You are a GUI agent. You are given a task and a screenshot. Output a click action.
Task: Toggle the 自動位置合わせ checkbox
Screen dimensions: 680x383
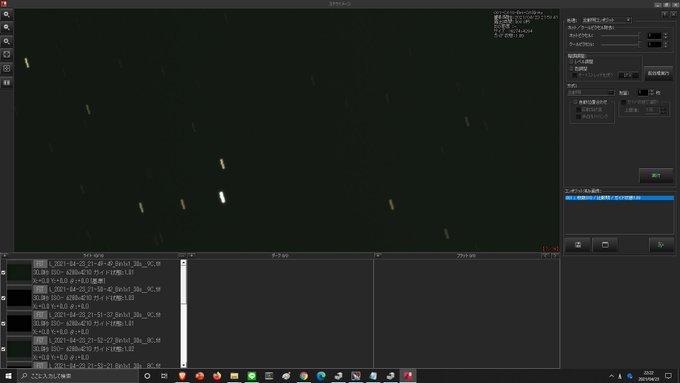click(x=575, y=102)
